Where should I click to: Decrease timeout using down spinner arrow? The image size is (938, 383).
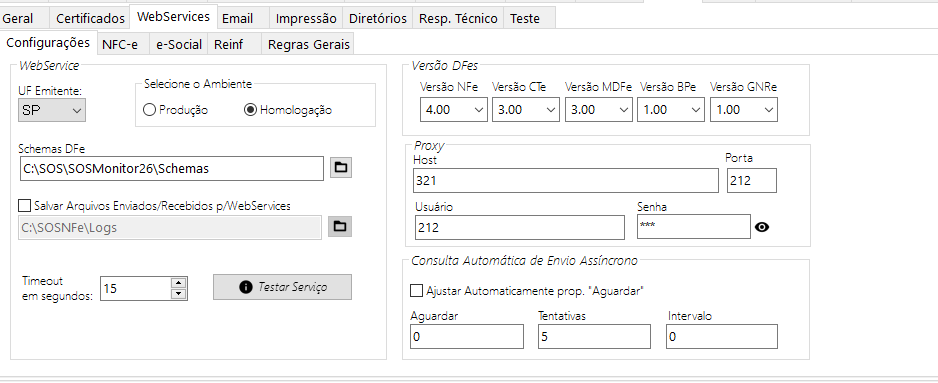(178, 294)
